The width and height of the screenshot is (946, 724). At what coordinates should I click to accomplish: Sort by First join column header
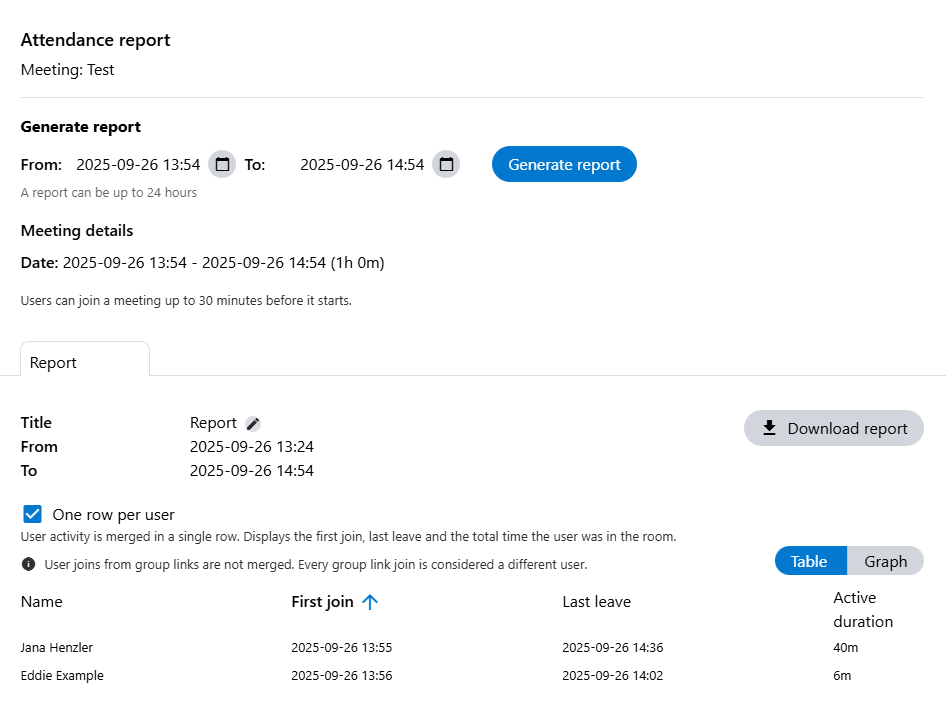(x=322, y=602)
